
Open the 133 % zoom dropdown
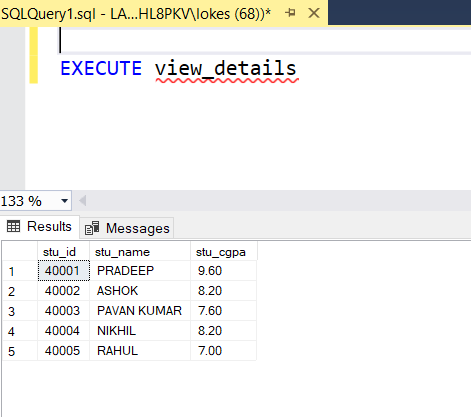[x=64, y=201]
